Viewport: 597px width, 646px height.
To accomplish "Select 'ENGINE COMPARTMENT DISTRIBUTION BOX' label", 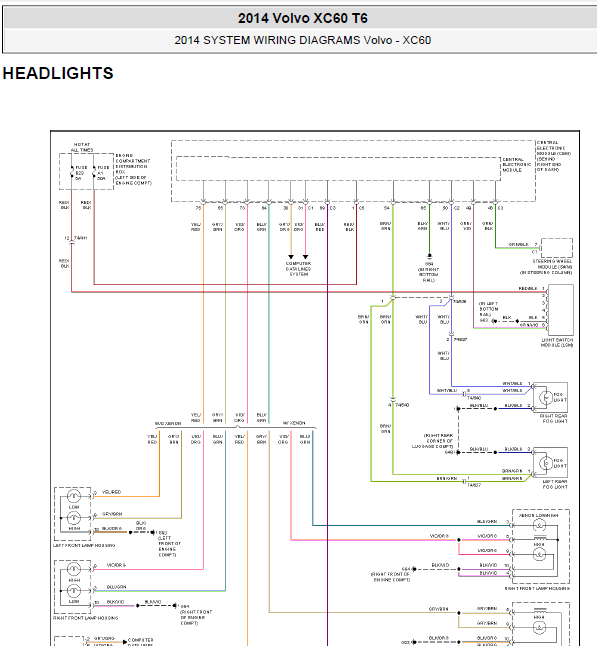I will pyautogui.click(x=133, y=164).
